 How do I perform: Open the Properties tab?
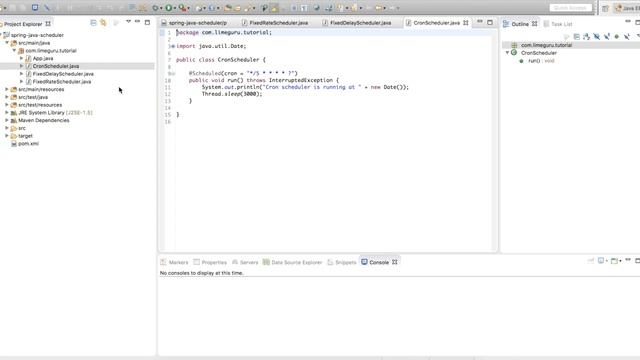(210, 262)
